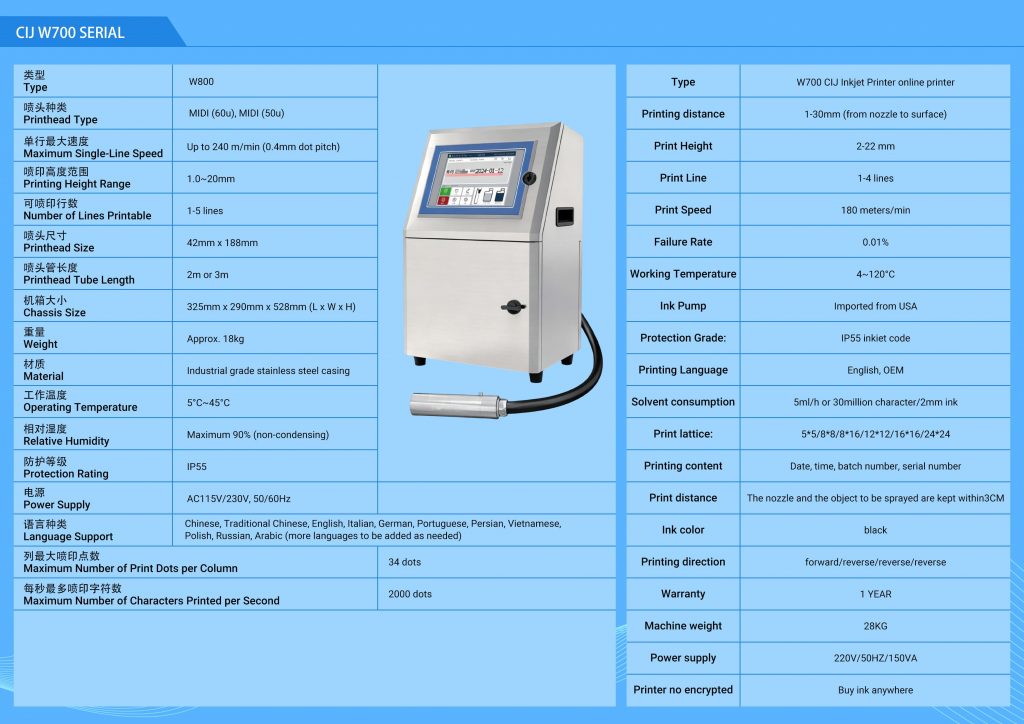The height and width of the screenshot is (724, 1024).
Task: Click the Buy ink anywhere text
Action: [875, 690]
